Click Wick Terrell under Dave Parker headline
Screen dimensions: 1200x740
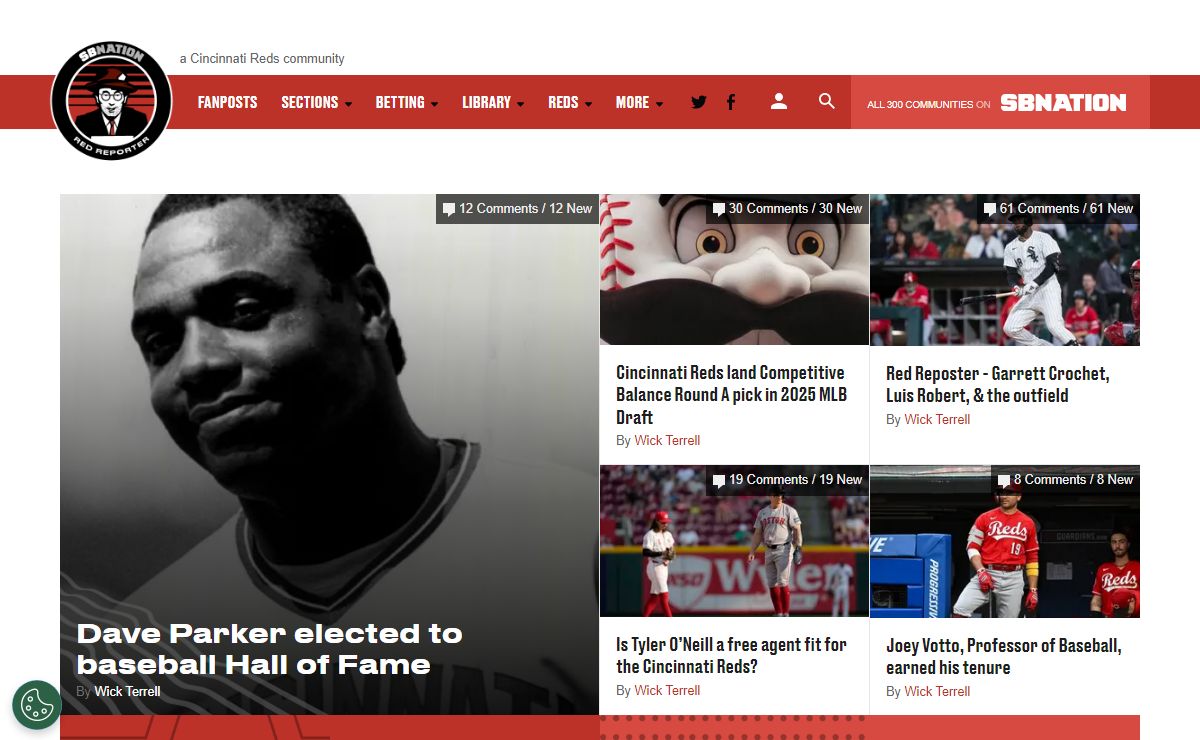(127, 691)
